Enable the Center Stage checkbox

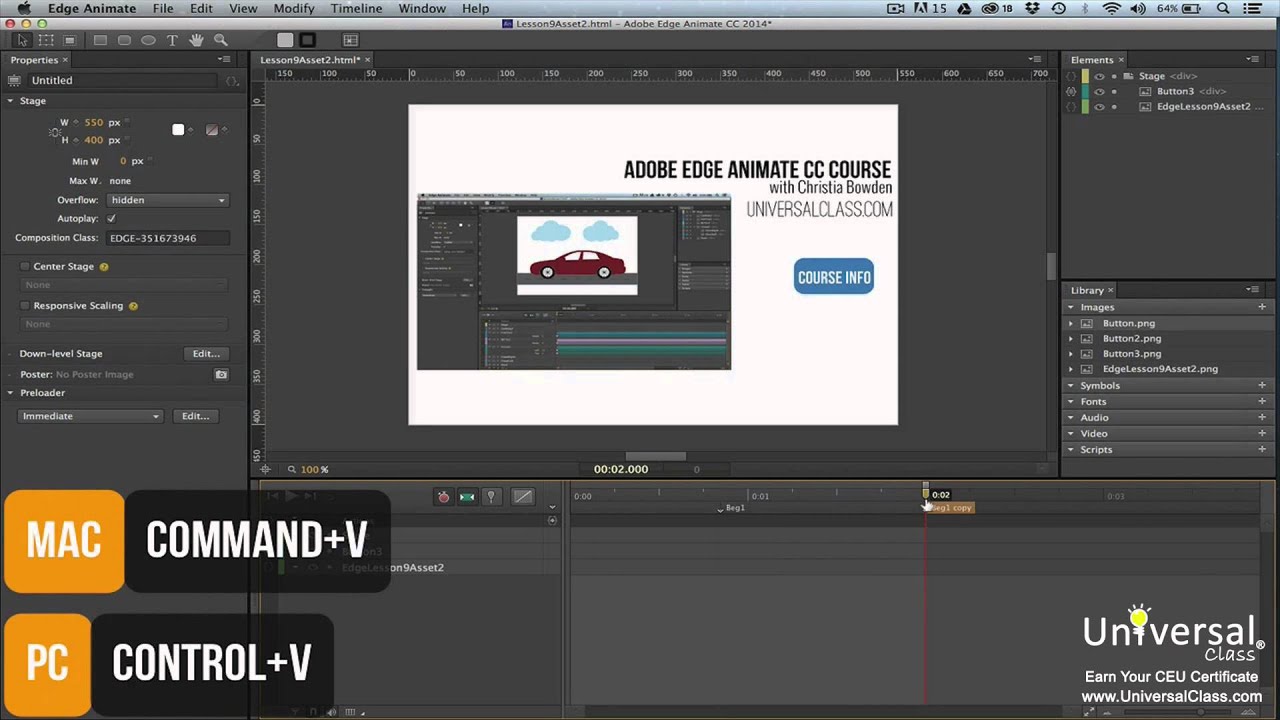[25, 267]
